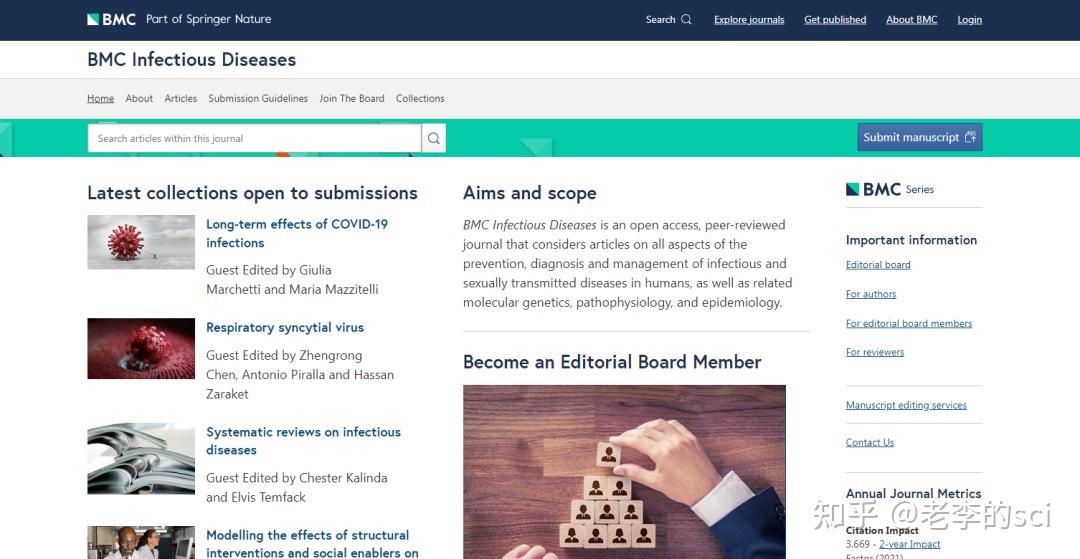1080x559 pixels.
Task: Click the Explore journals link
Action: point(749,19)
